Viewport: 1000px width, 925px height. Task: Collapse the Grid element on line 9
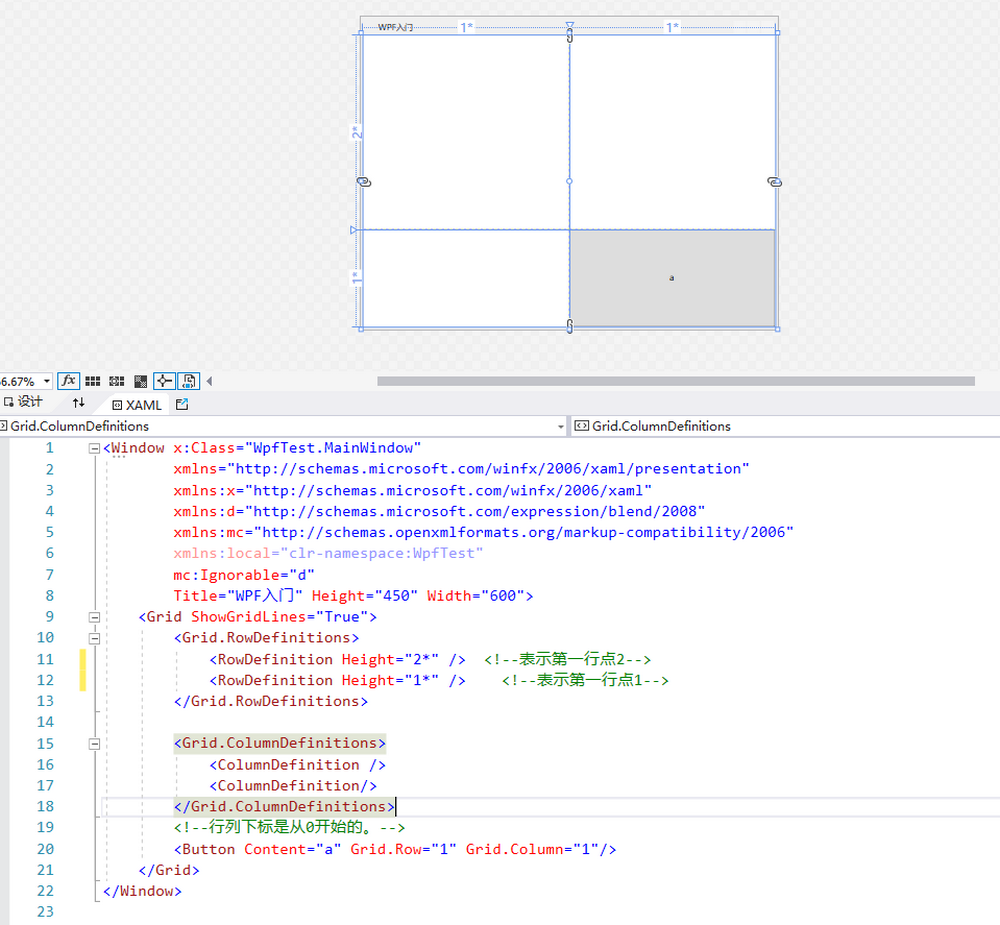[94, 617]
